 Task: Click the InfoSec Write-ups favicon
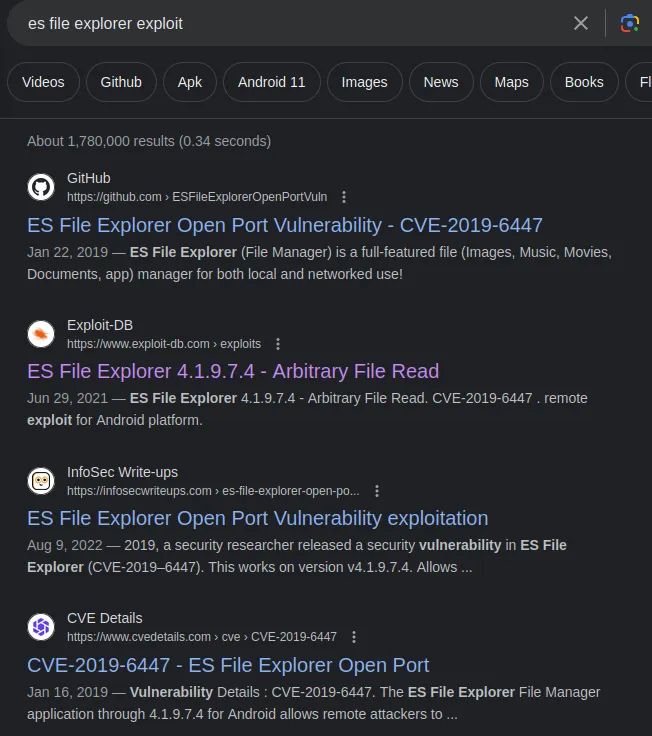tap(41, 481)
